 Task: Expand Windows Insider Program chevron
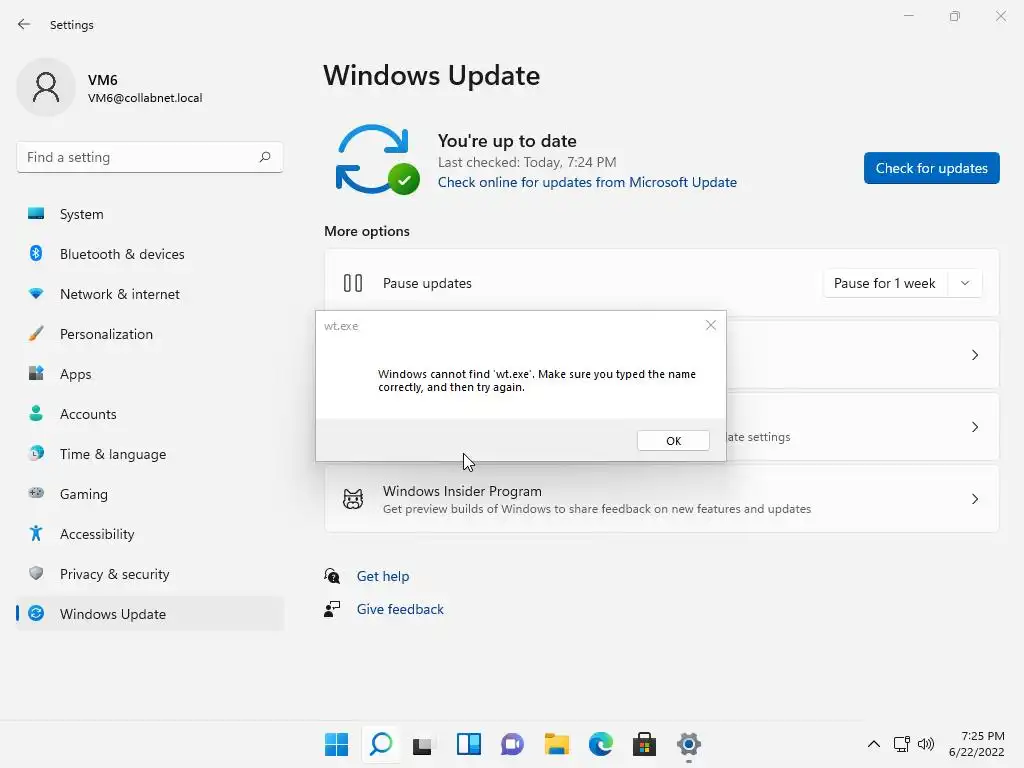[x=974, y=499]
